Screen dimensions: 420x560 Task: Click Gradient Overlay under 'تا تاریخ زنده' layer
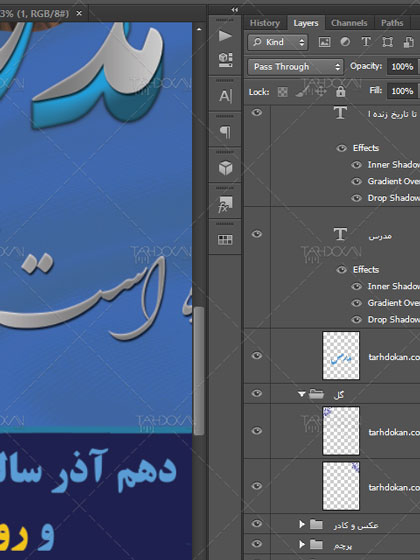(x=394, y=181)
